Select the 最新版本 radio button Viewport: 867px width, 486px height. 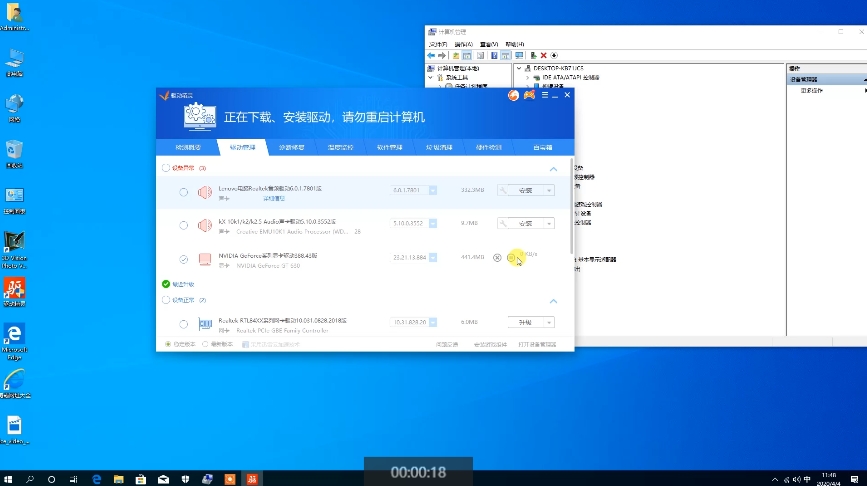(x=205, y=344)
